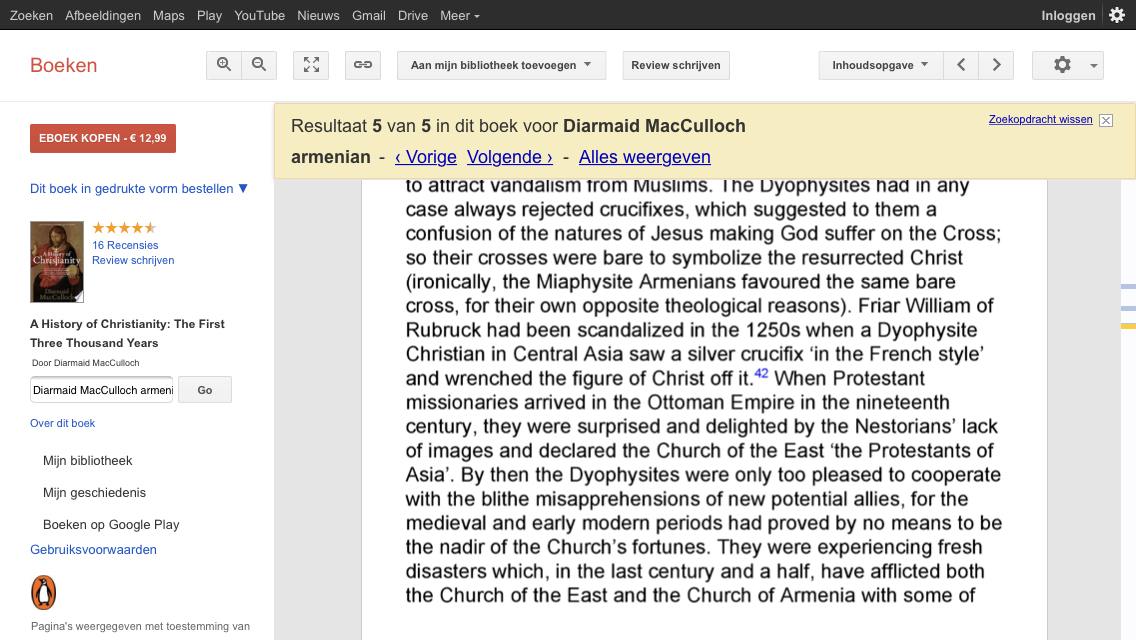Screen dimensions: 1136x640
Task: Open Boeken op Google Play
Action: tap(111, 525)
